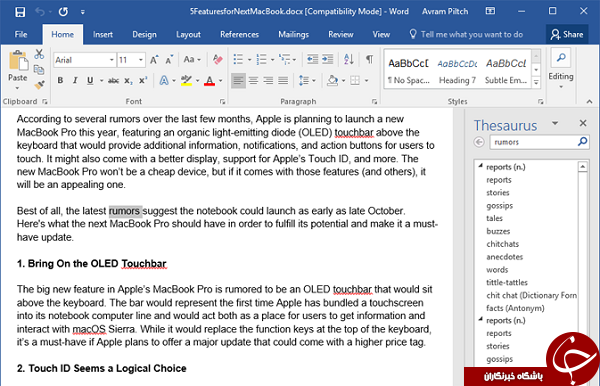This screenshot has width=600, height=386.
Task: Toggle Bold formatting
Action: (60, 81)
